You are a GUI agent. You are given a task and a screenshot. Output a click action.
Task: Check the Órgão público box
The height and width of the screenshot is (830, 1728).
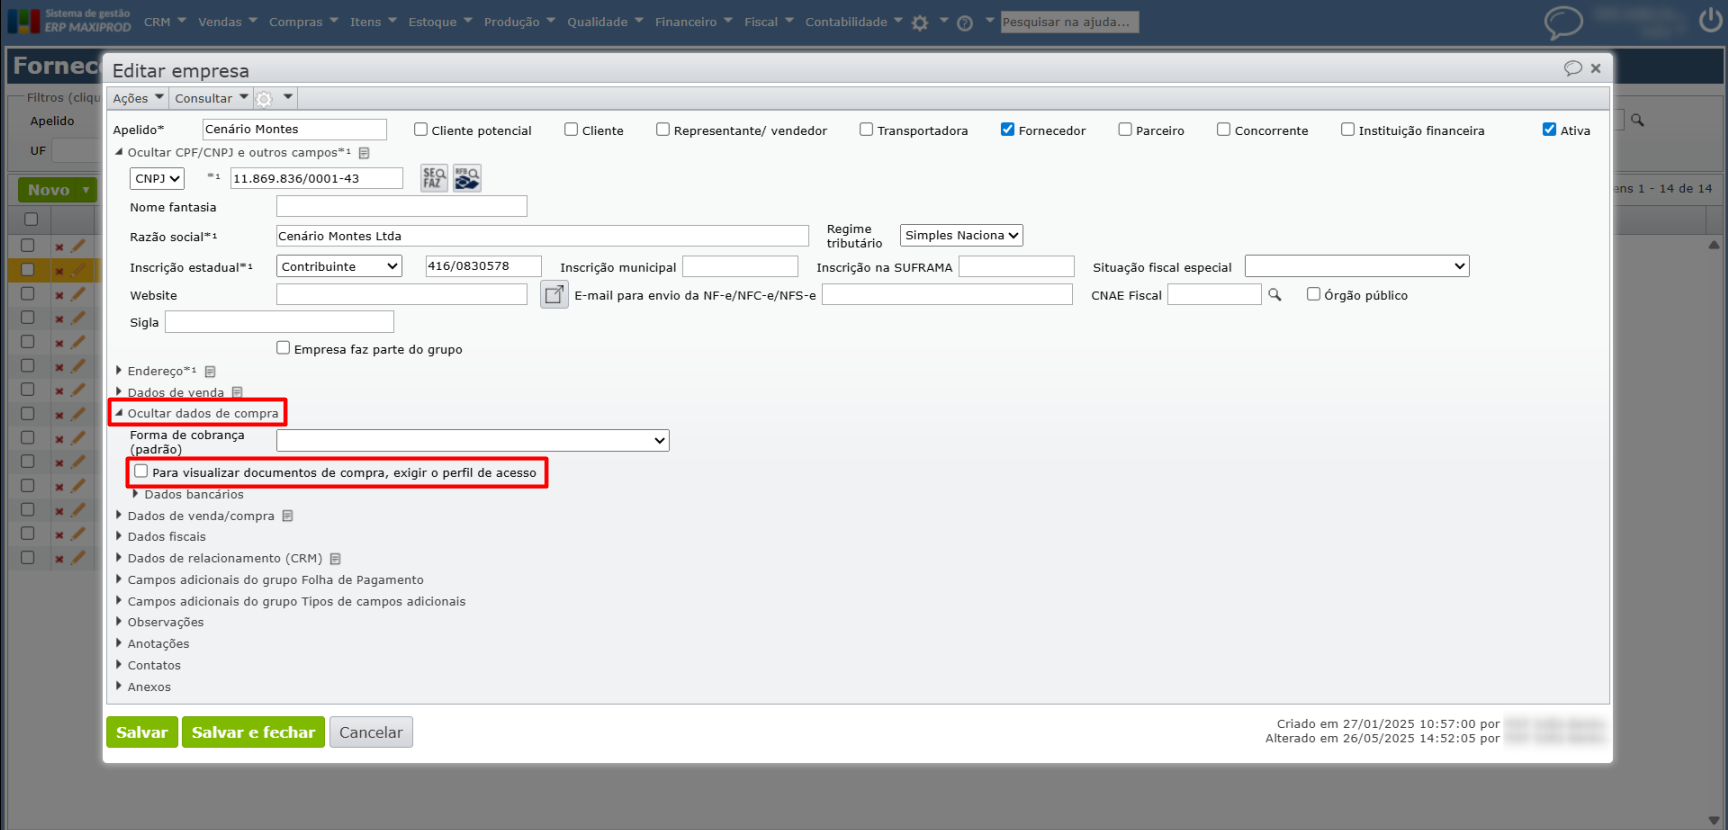pos(1314,294)
